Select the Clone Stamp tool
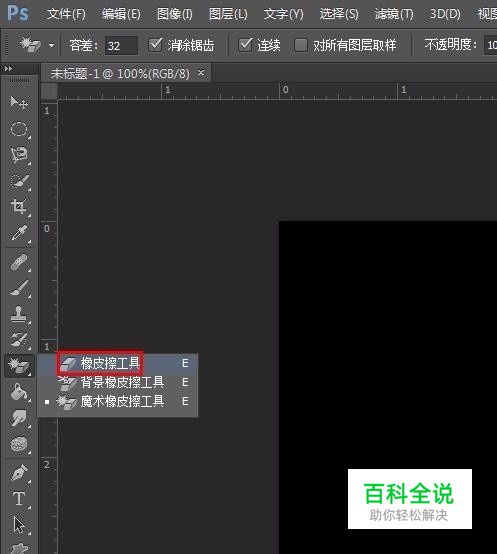Viewport: 497px width, 554px height. (x=19, y=314)
